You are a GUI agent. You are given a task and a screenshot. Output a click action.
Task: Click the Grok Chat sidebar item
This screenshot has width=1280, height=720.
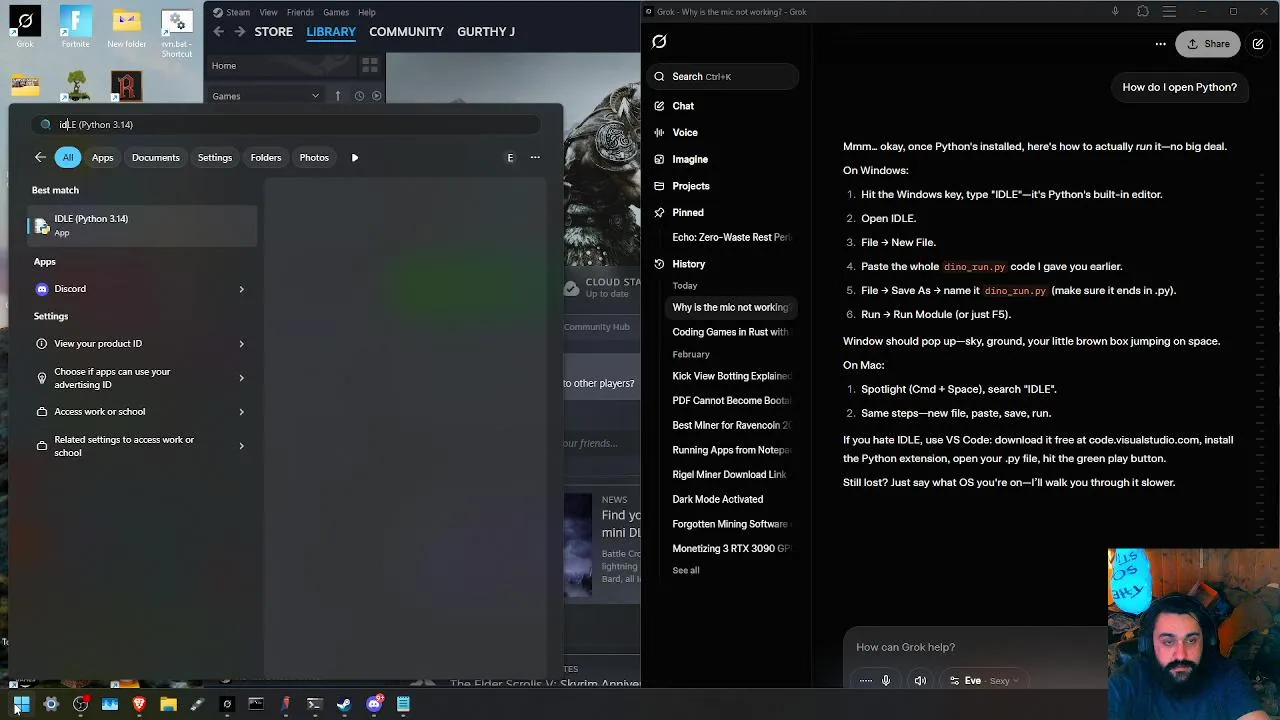(x=683, y=106)
